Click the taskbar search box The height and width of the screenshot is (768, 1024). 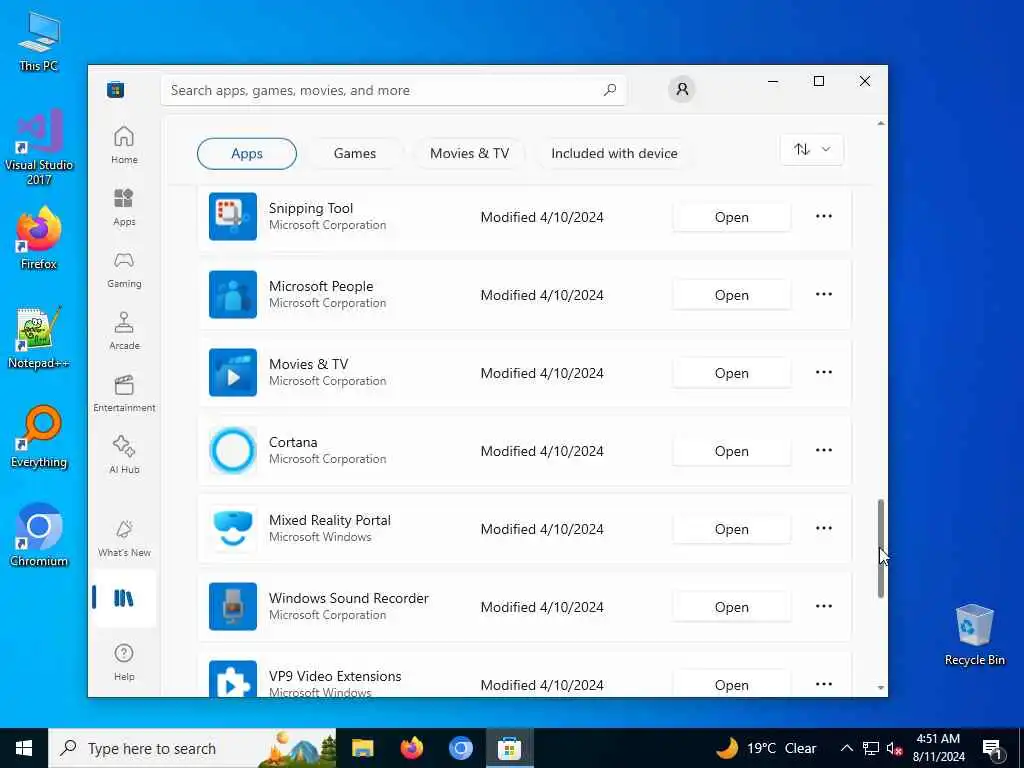[192, 748]
